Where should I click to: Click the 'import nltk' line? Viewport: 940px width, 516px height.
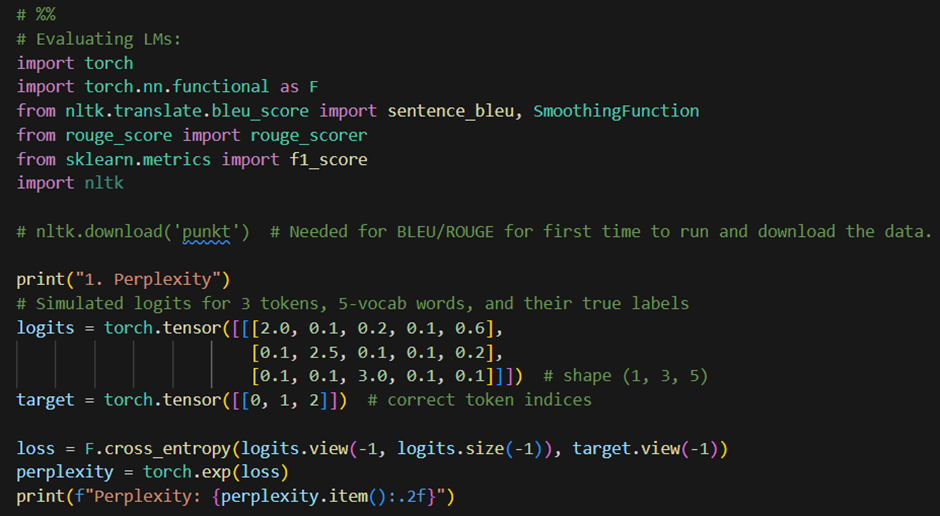70,183
